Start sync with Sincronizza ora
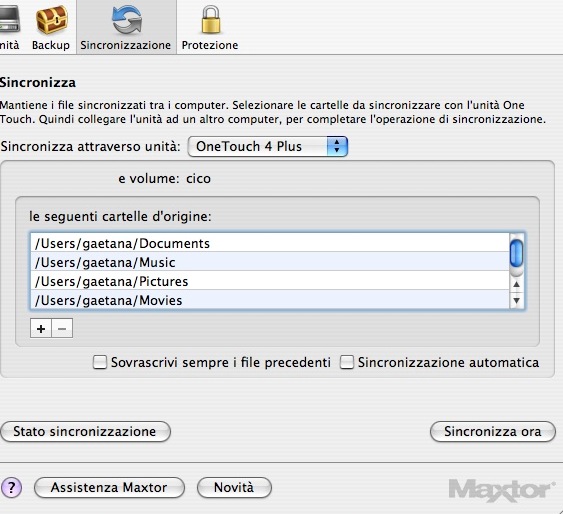 pos(493,431)
